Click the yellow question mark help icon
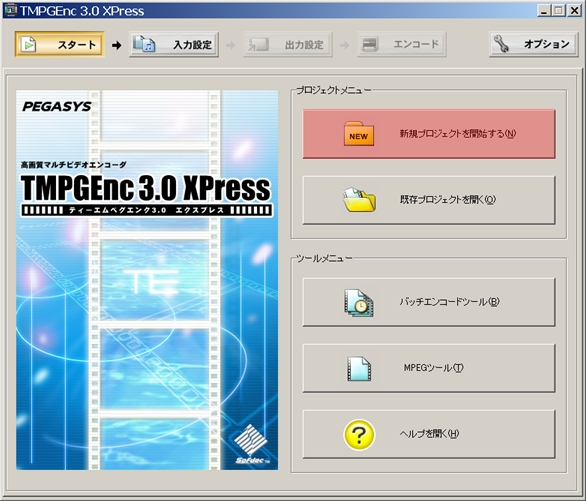 [x=359, y=434]
